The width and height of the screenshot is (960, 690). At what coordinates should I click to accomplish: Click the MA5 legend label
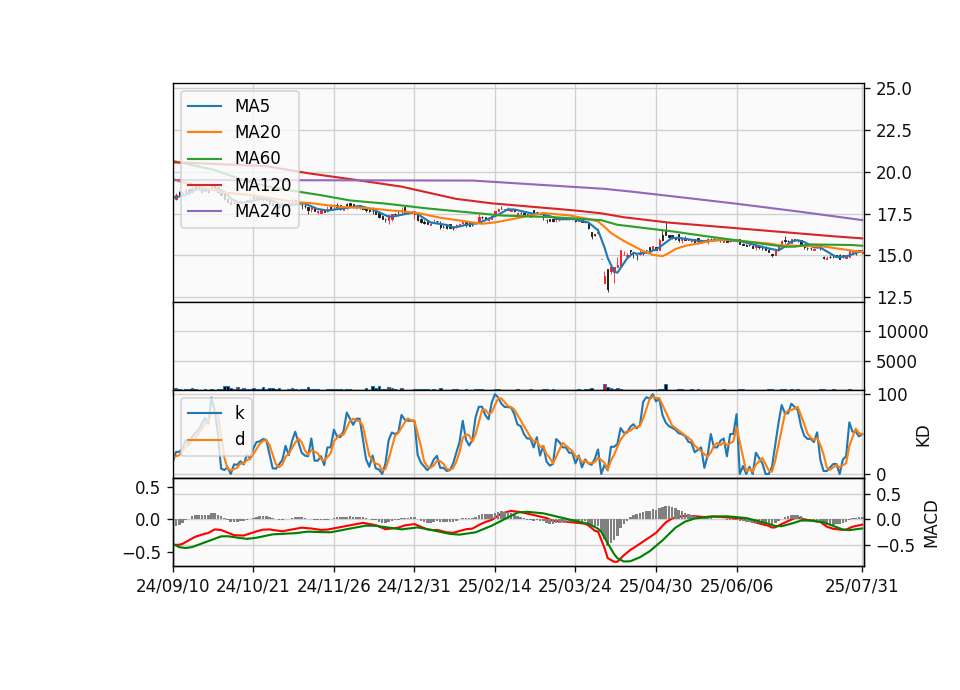coord(252,106)
